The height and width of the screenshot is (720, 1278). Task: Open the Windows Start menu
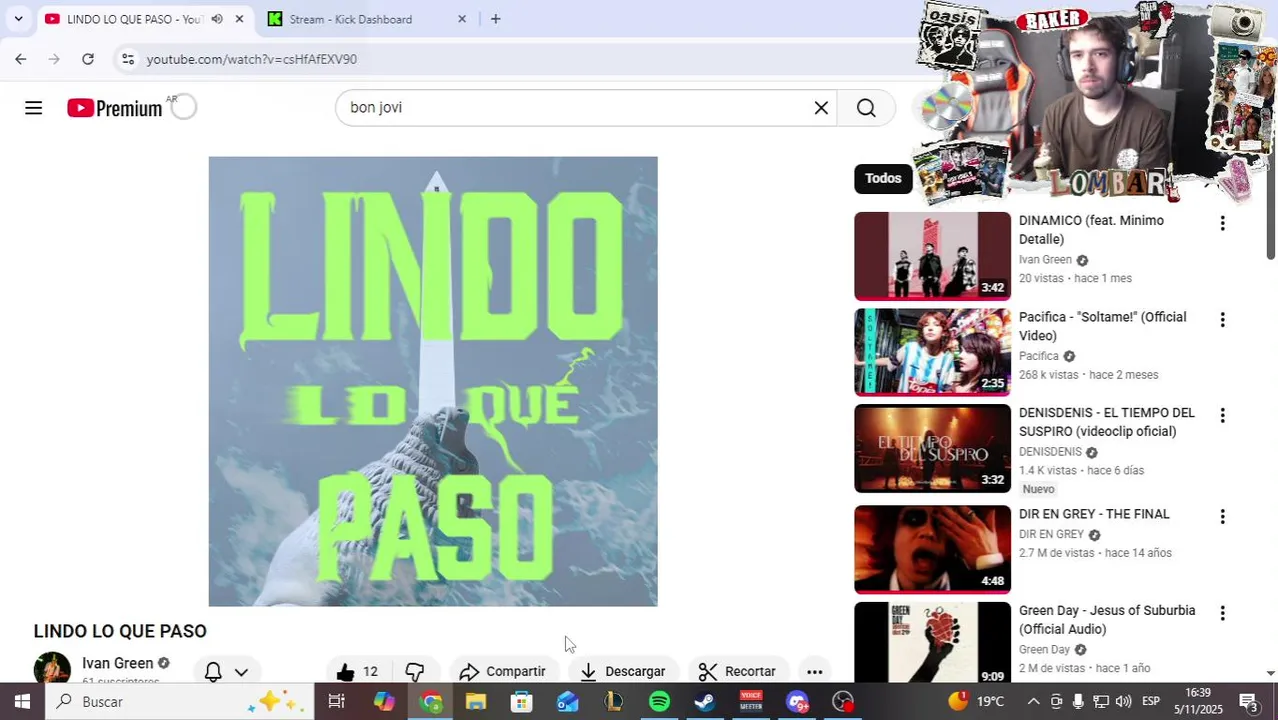pos(21,702)
